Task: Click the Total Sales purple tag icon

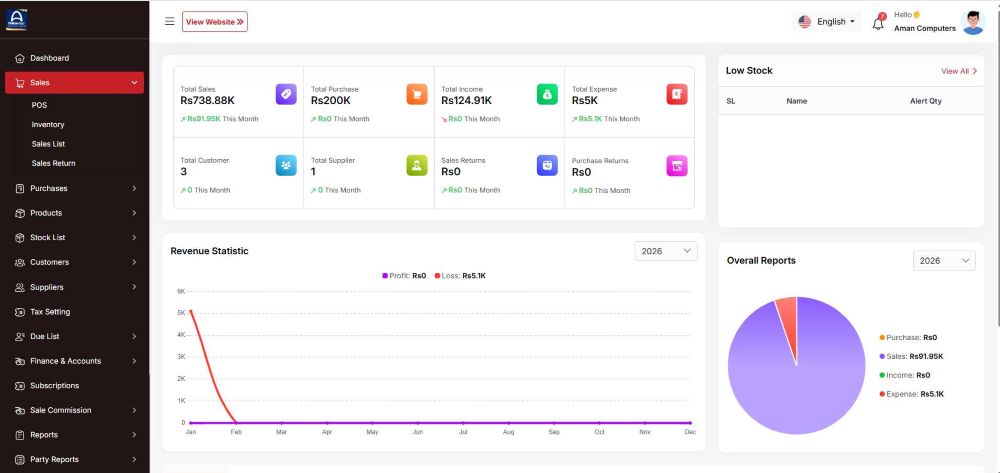Action: tap(286, 94)
